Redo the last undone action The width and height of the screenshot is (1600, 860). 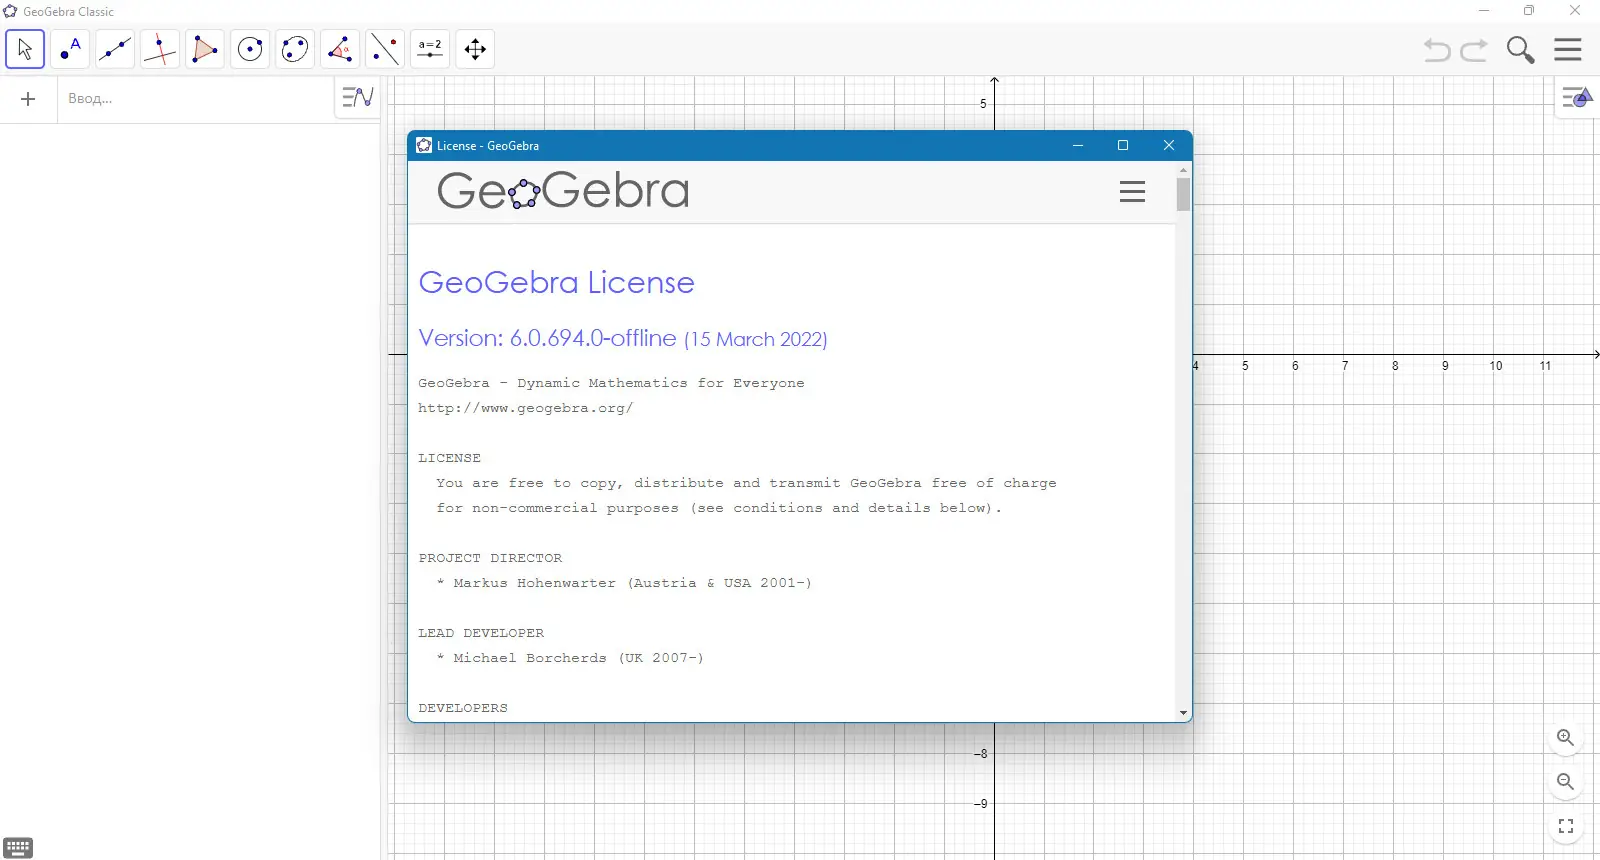pyautogui.click(x=1474, y=50)
